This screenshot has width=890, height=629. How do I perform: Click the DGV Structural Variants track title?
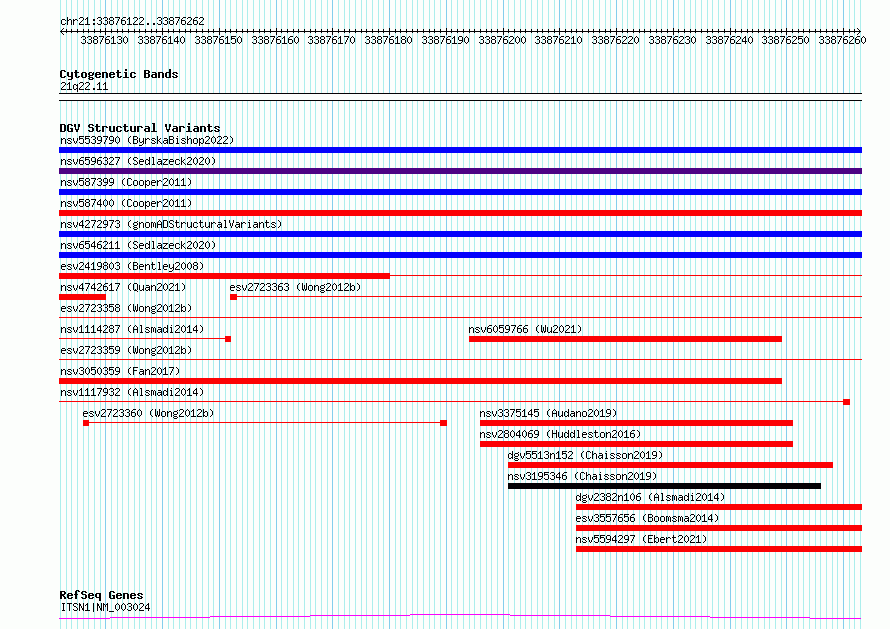coord(140,128)
